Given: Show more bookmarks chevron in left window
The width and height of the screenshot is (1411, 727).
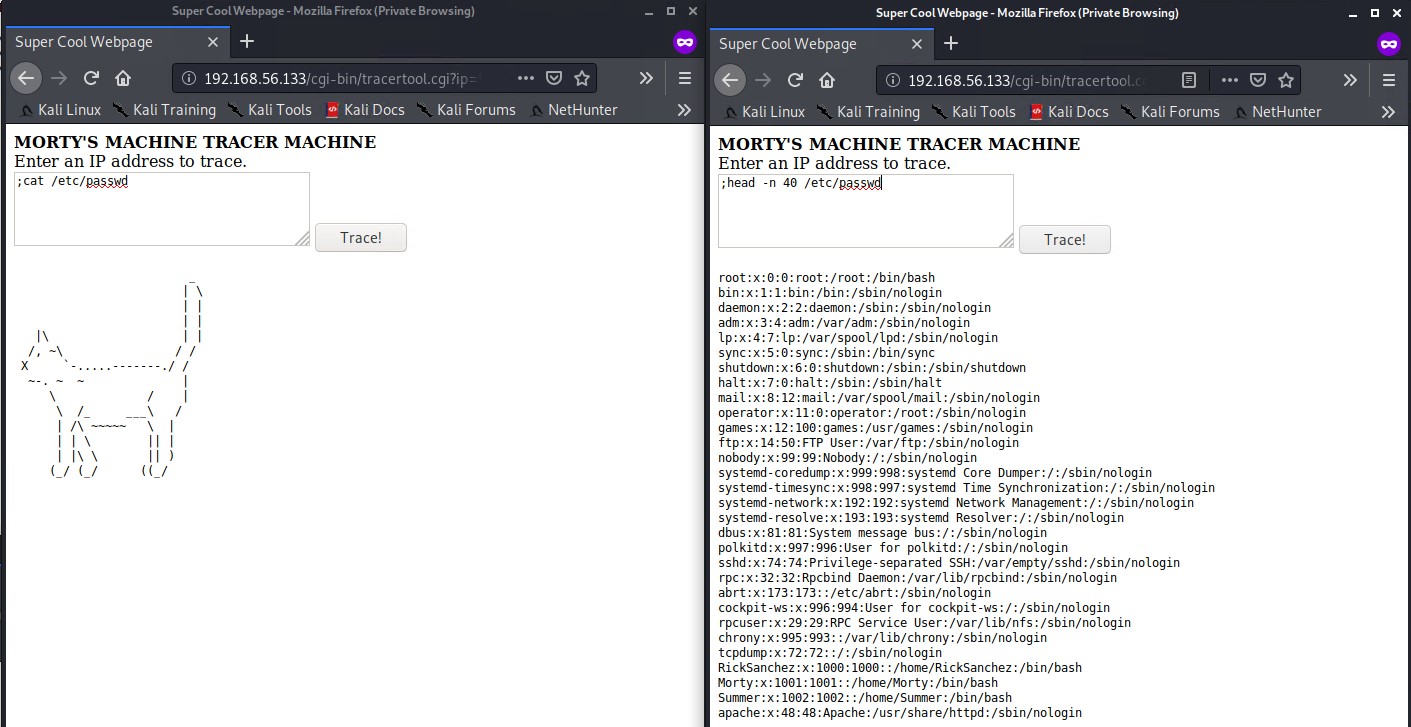Looking at the screenshot, I should 684,110.
